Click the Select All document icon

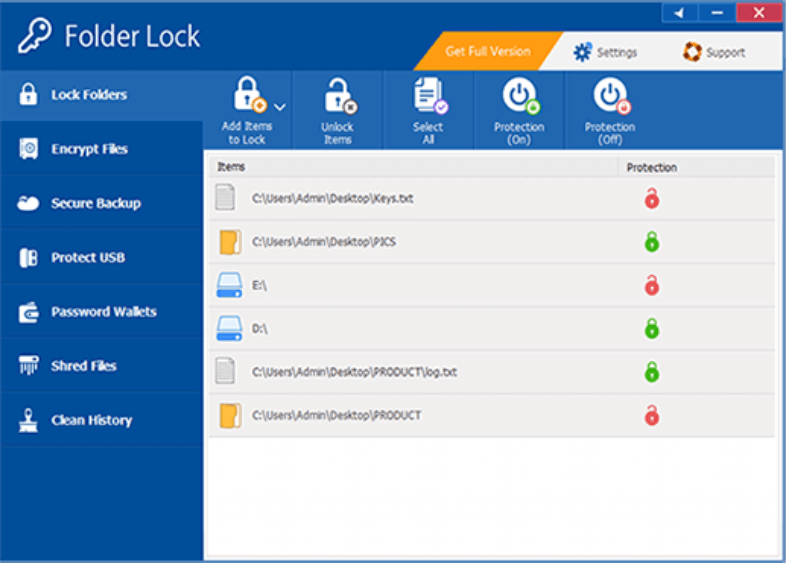pyautogui.click(x=430, y=95)
